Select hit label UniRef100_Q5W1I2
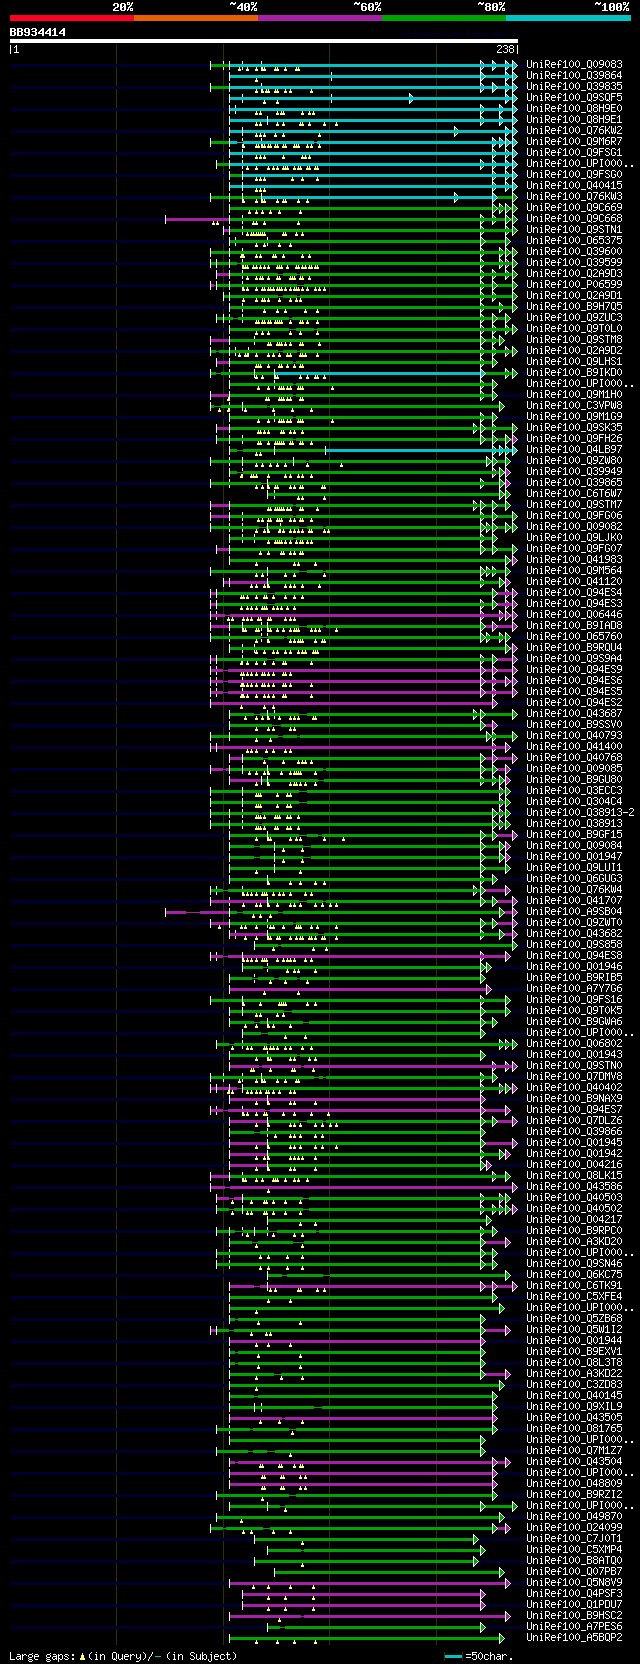 coord(574,1329)
